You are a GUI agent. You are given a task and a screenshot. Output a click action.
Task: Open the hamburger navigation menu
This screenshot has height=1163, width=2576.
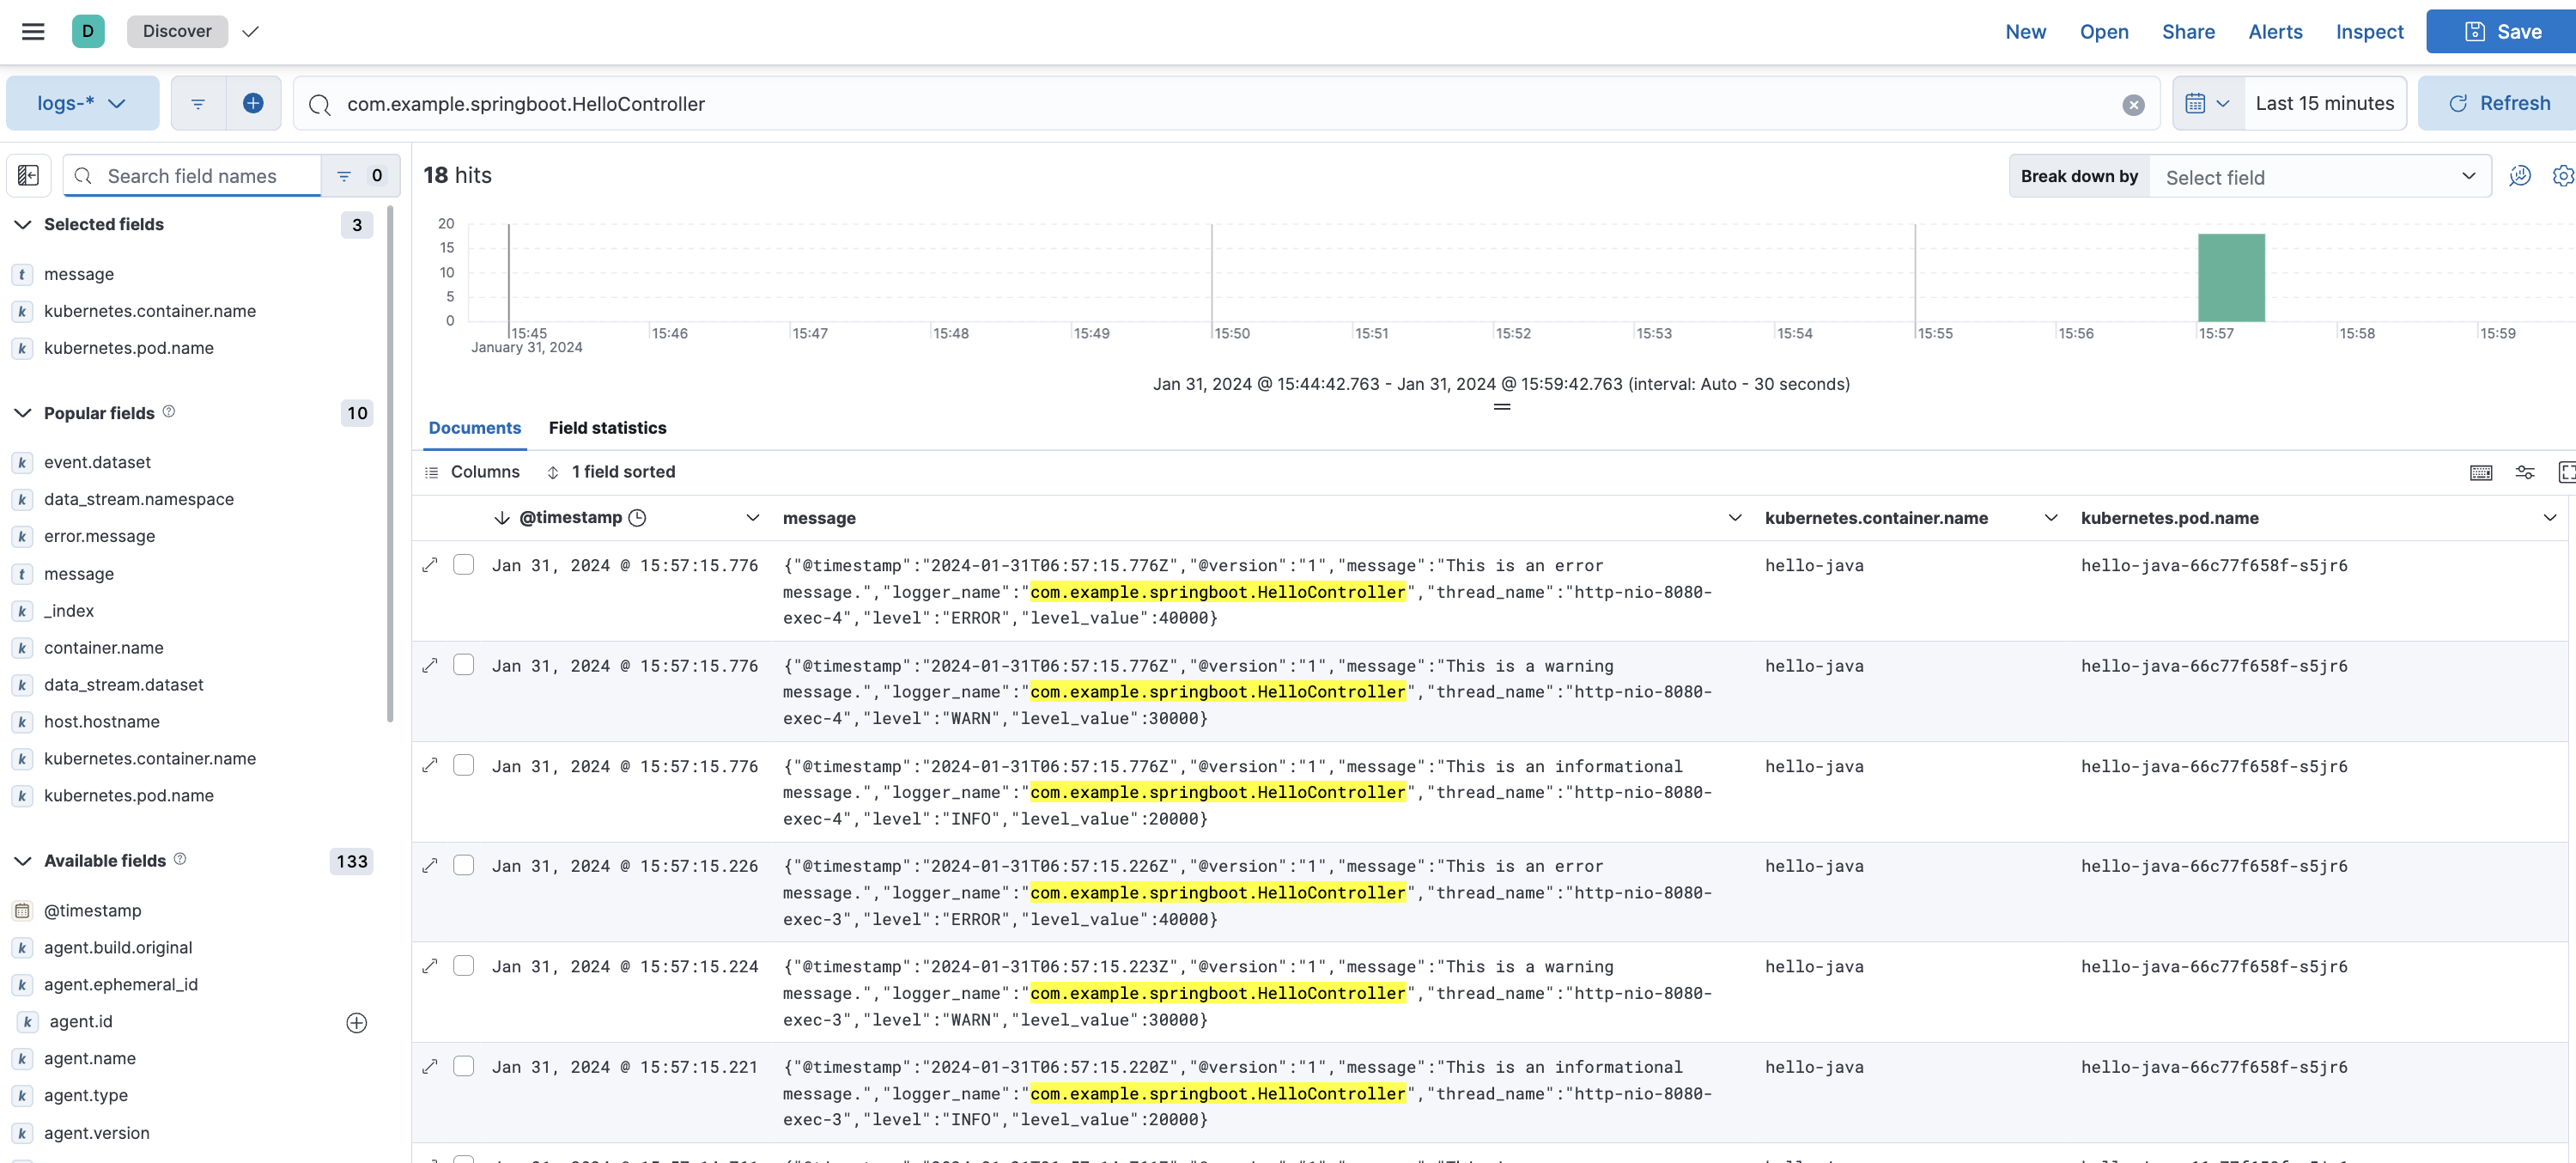[33, 31]
